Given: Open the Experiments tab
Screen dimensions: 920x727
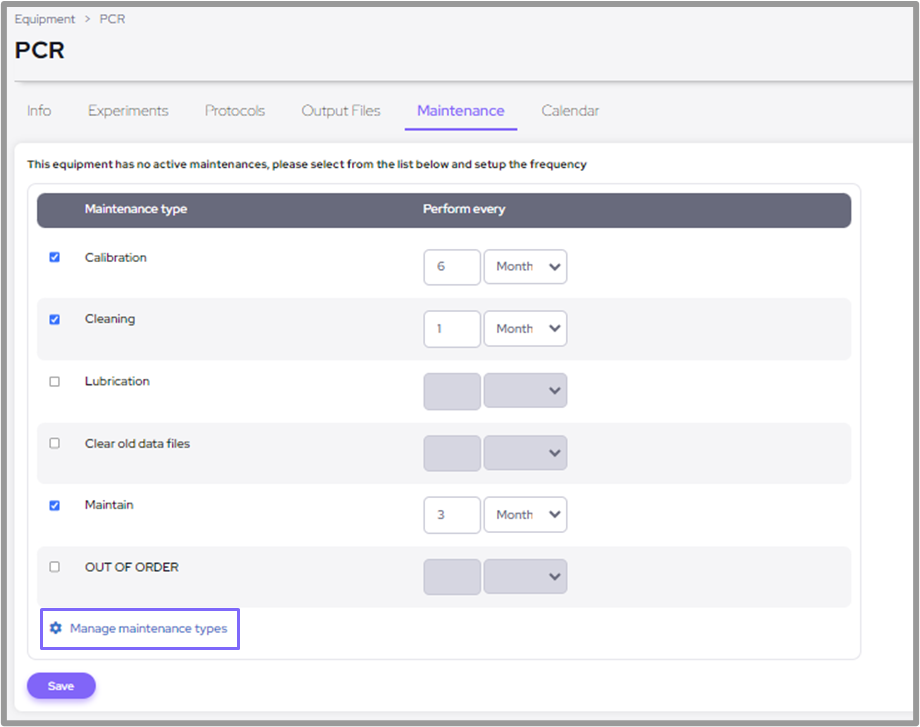Looking at the screenshot, I should pos(128,111).
